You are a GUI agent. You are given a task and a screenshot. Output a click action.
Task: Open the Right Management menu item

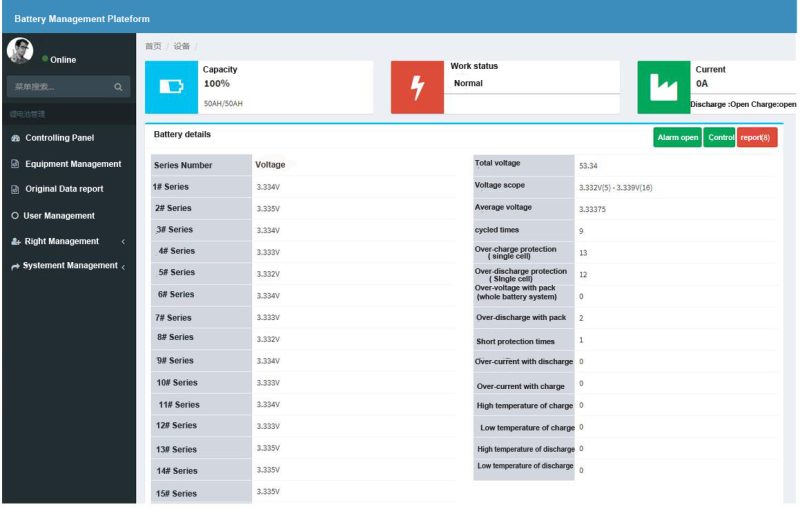(61, 241)
